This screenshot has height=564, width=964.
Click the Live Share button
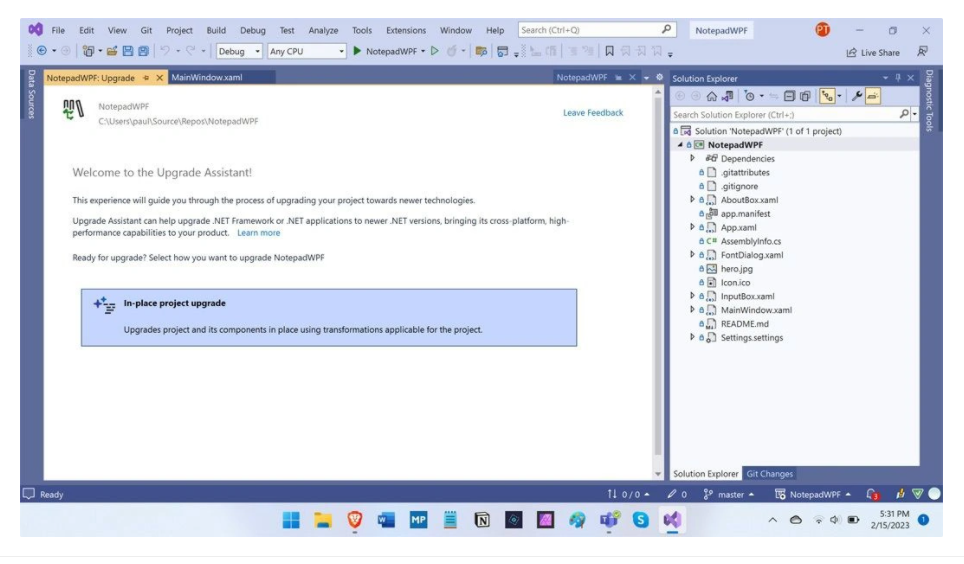point(872,53)
